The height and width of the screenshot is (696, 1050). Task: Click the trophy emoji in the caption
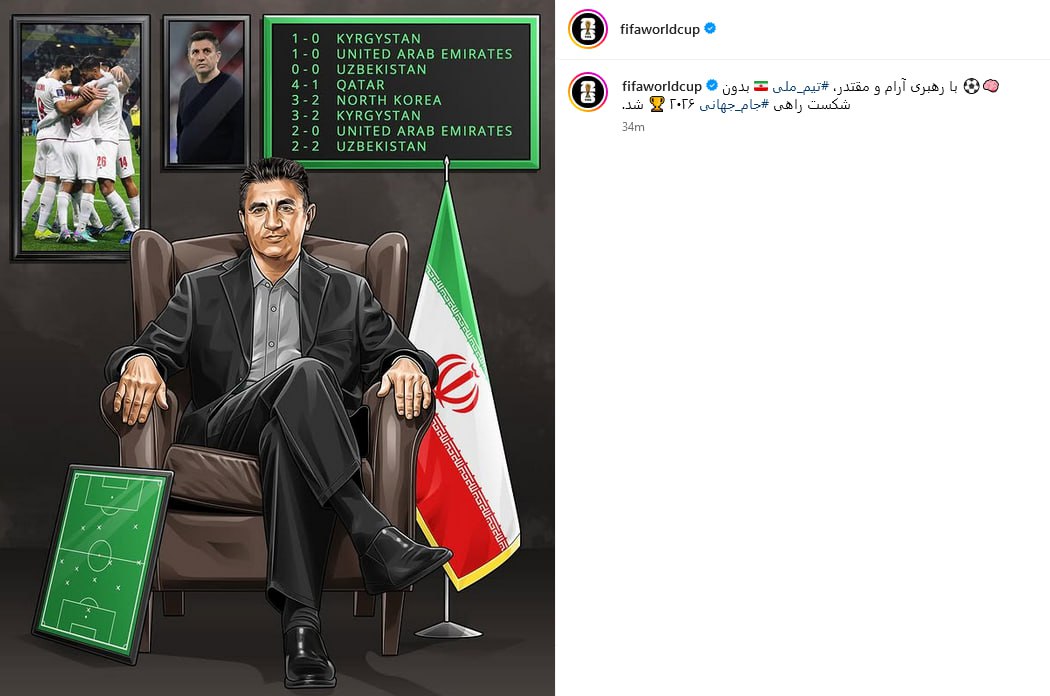tap(657, 105)
